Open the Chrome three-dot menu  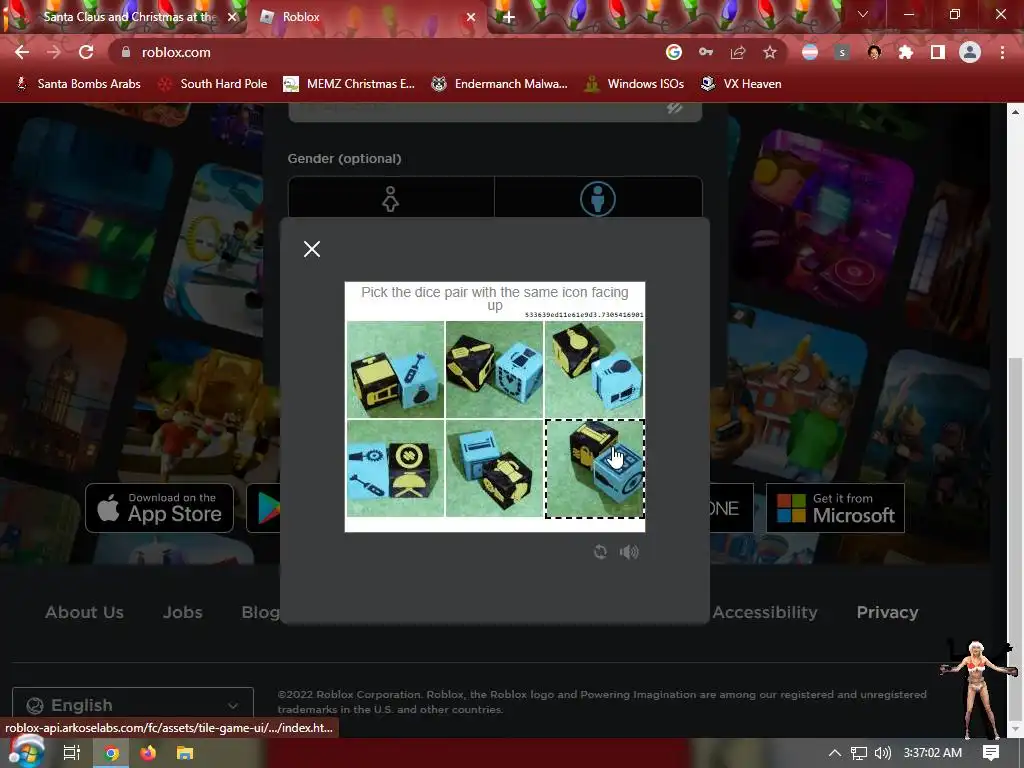tap(1002, 52)
